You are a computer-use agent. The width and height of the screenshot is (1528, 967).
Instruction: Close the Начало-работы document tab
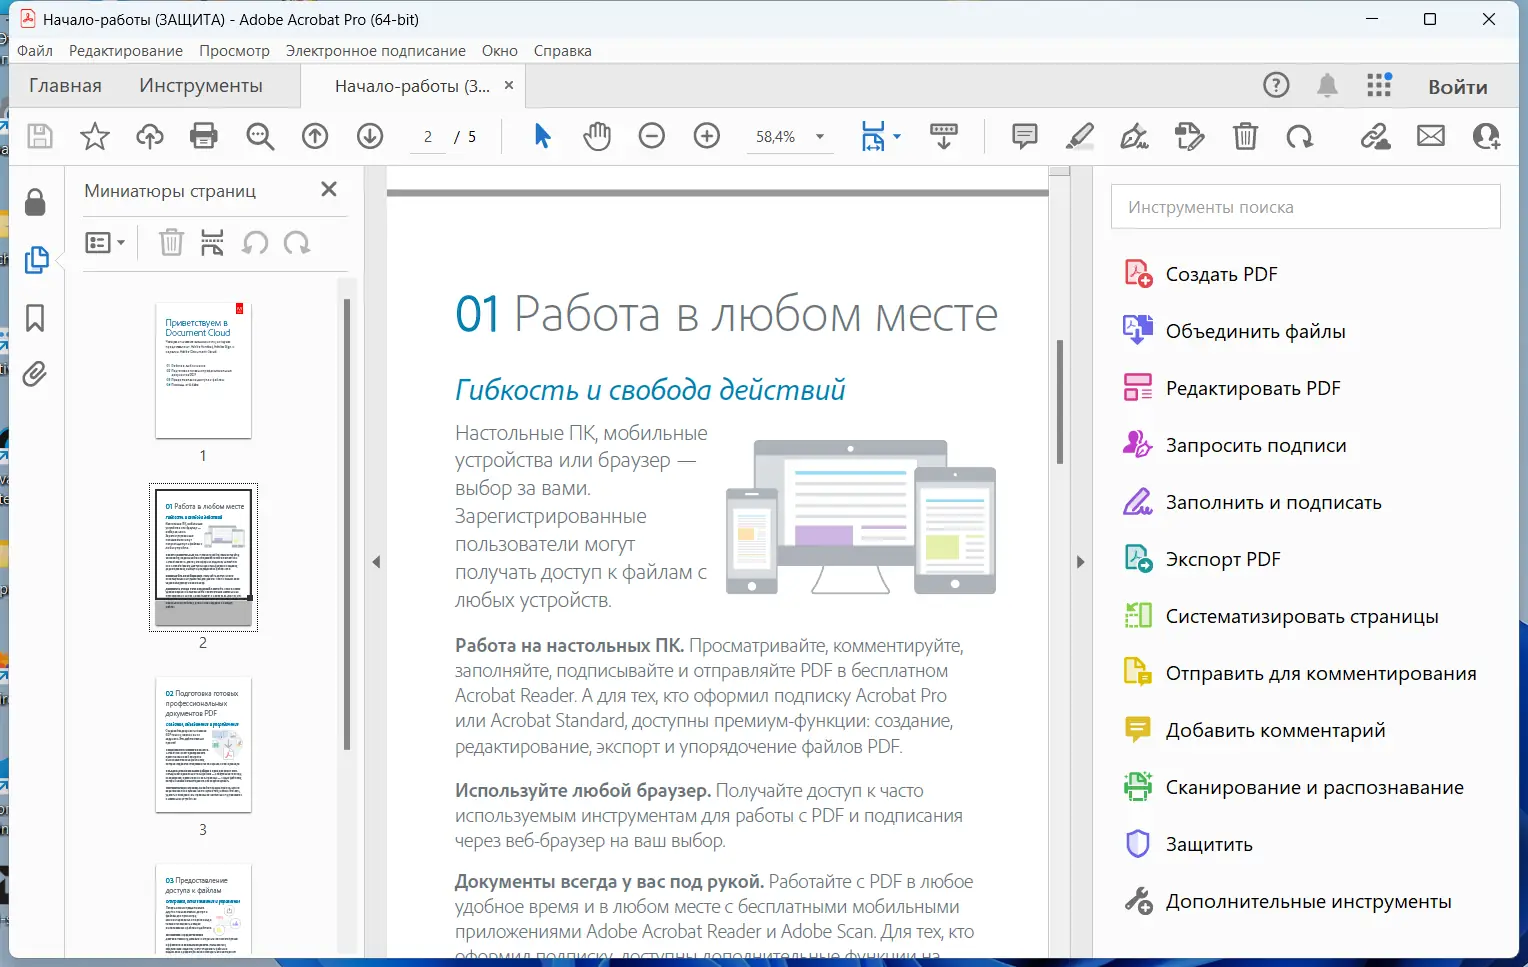509,86
